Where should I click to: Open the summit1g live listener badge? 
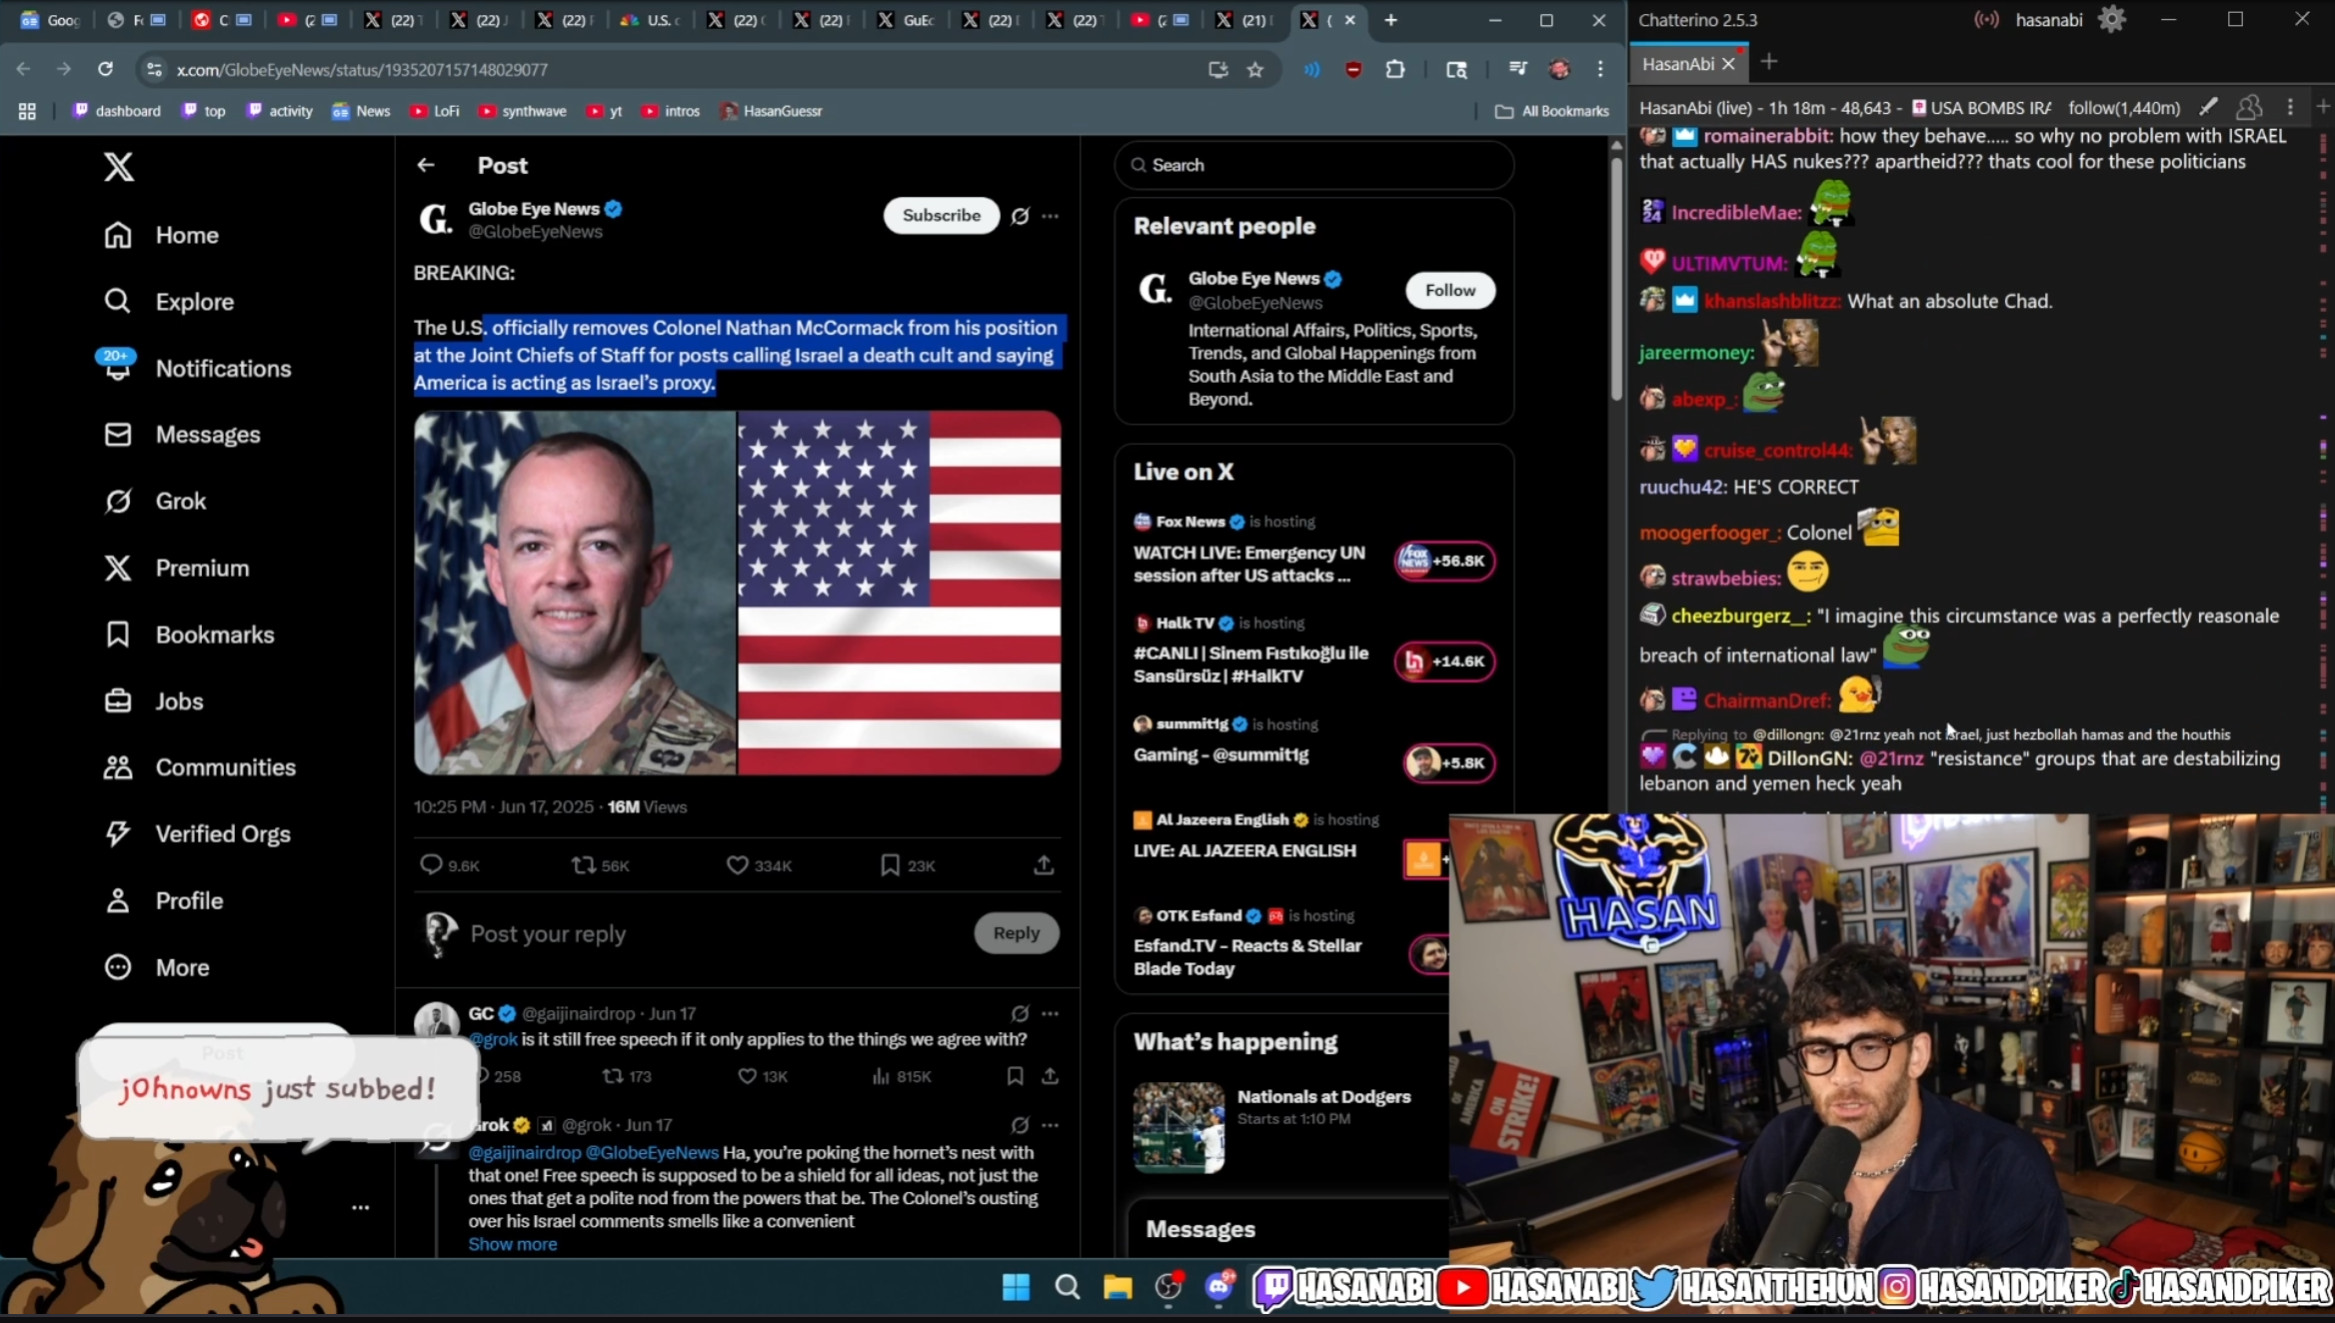1449,762
